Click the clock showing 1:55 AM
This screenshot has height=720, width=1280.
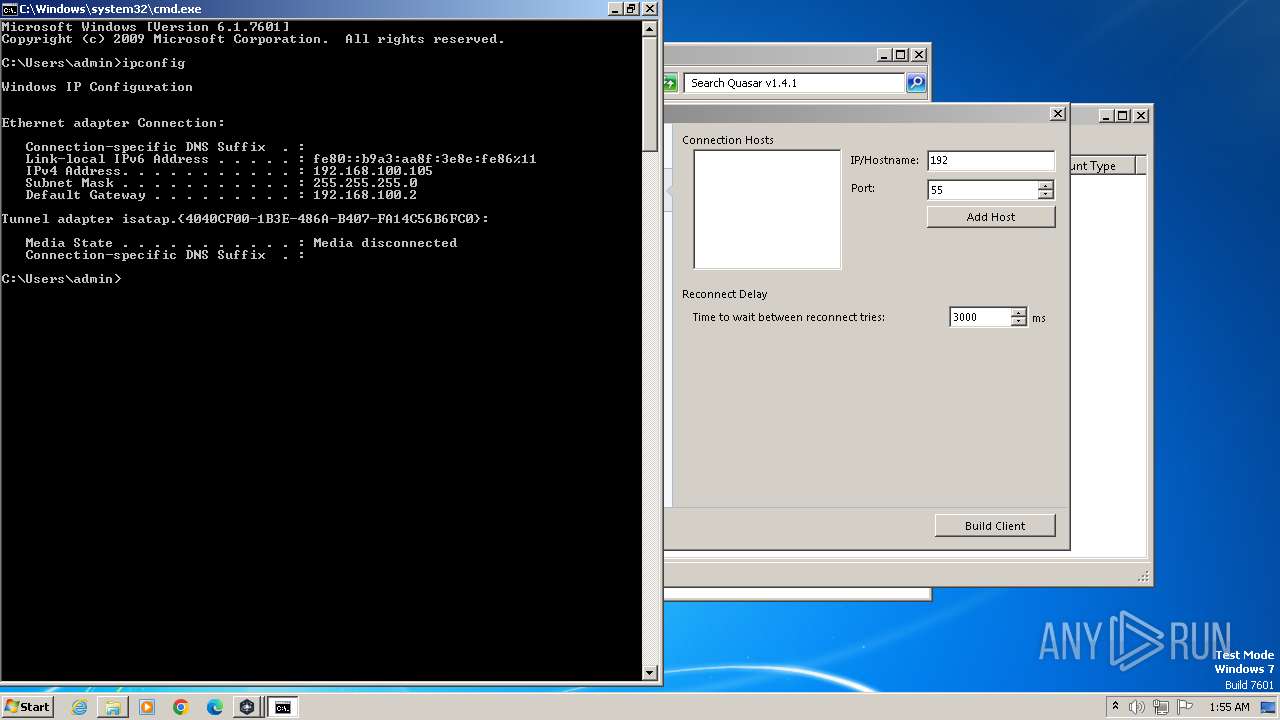(1229, 707)
